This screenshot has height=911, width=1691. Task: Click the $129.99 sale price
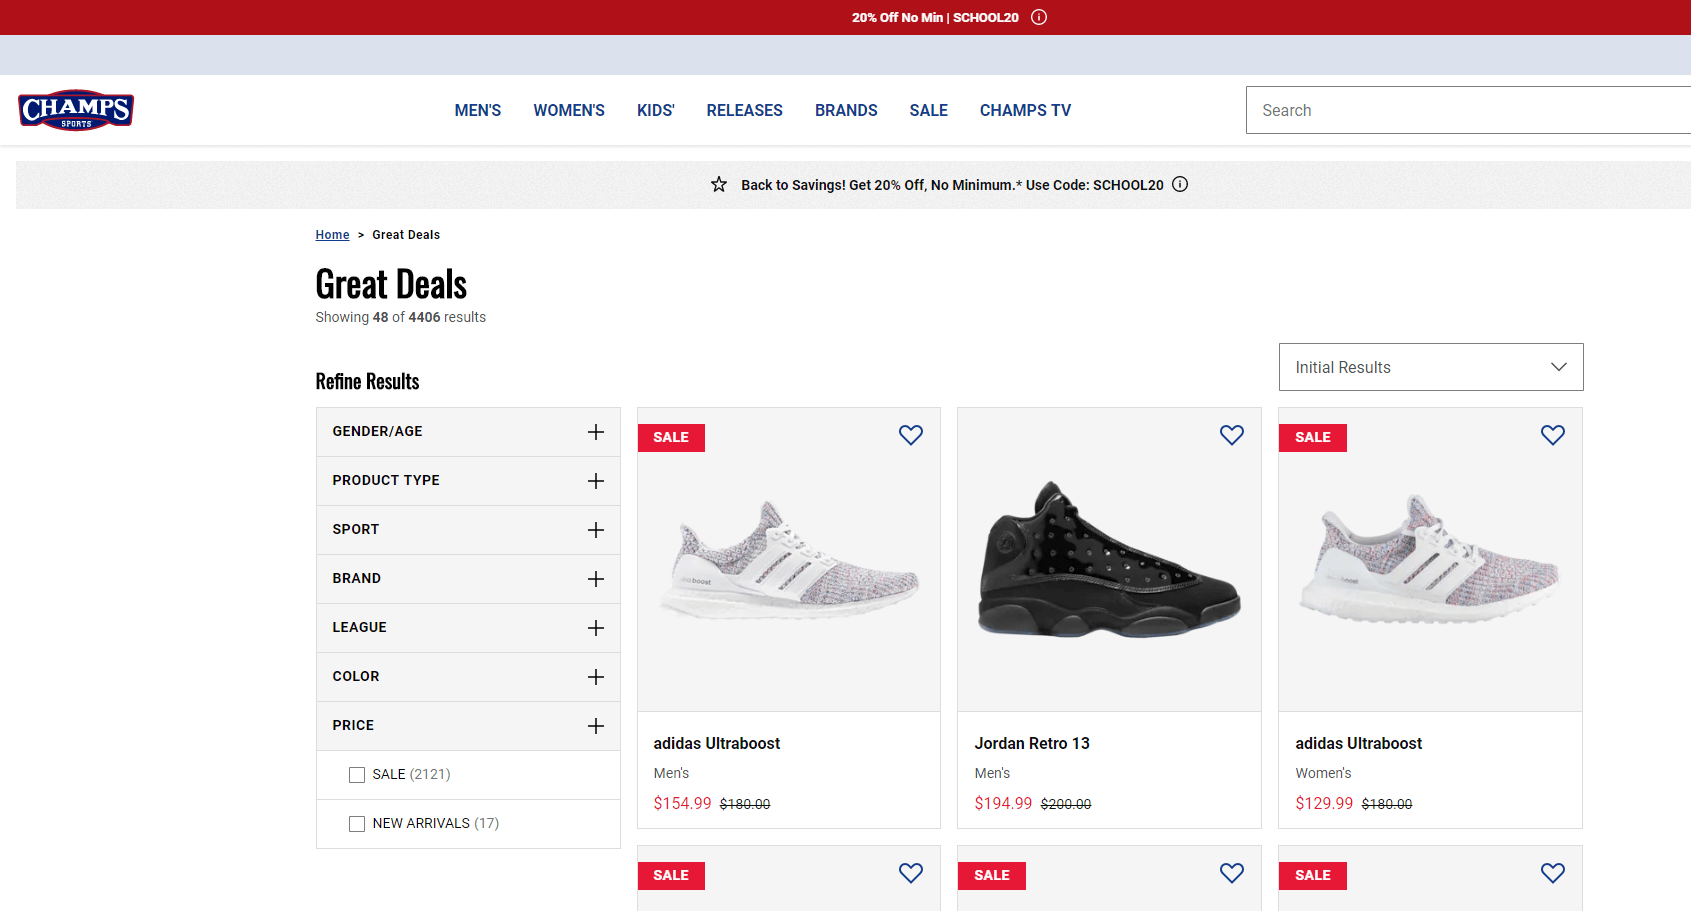[1324, 803]
